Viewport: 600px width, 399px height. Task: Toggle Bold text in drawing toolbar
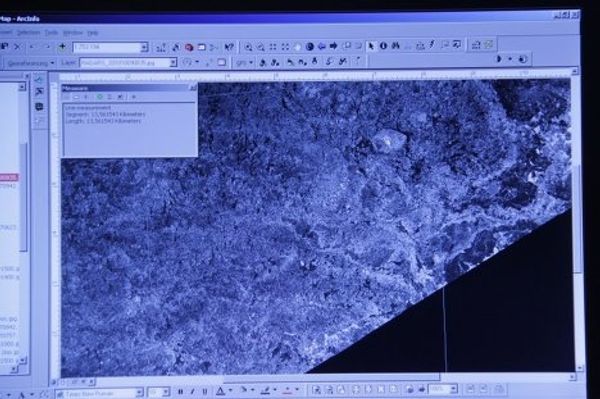point(180,391)
